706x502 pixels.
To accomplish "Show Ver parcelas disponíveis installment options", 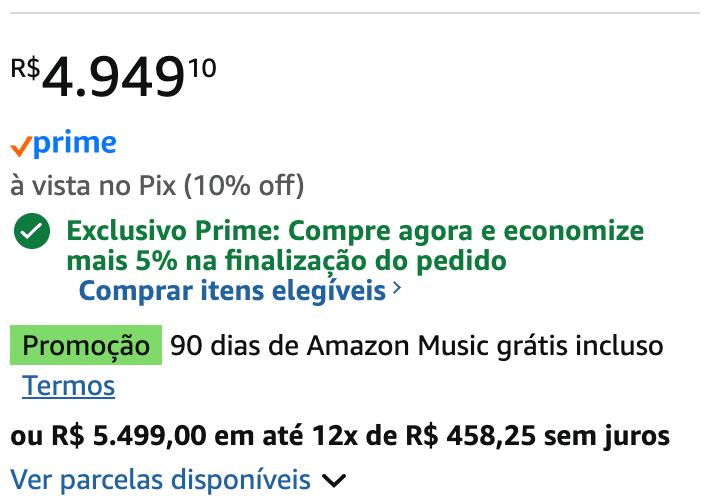I will pyautogui.click(x=160, y=480).
